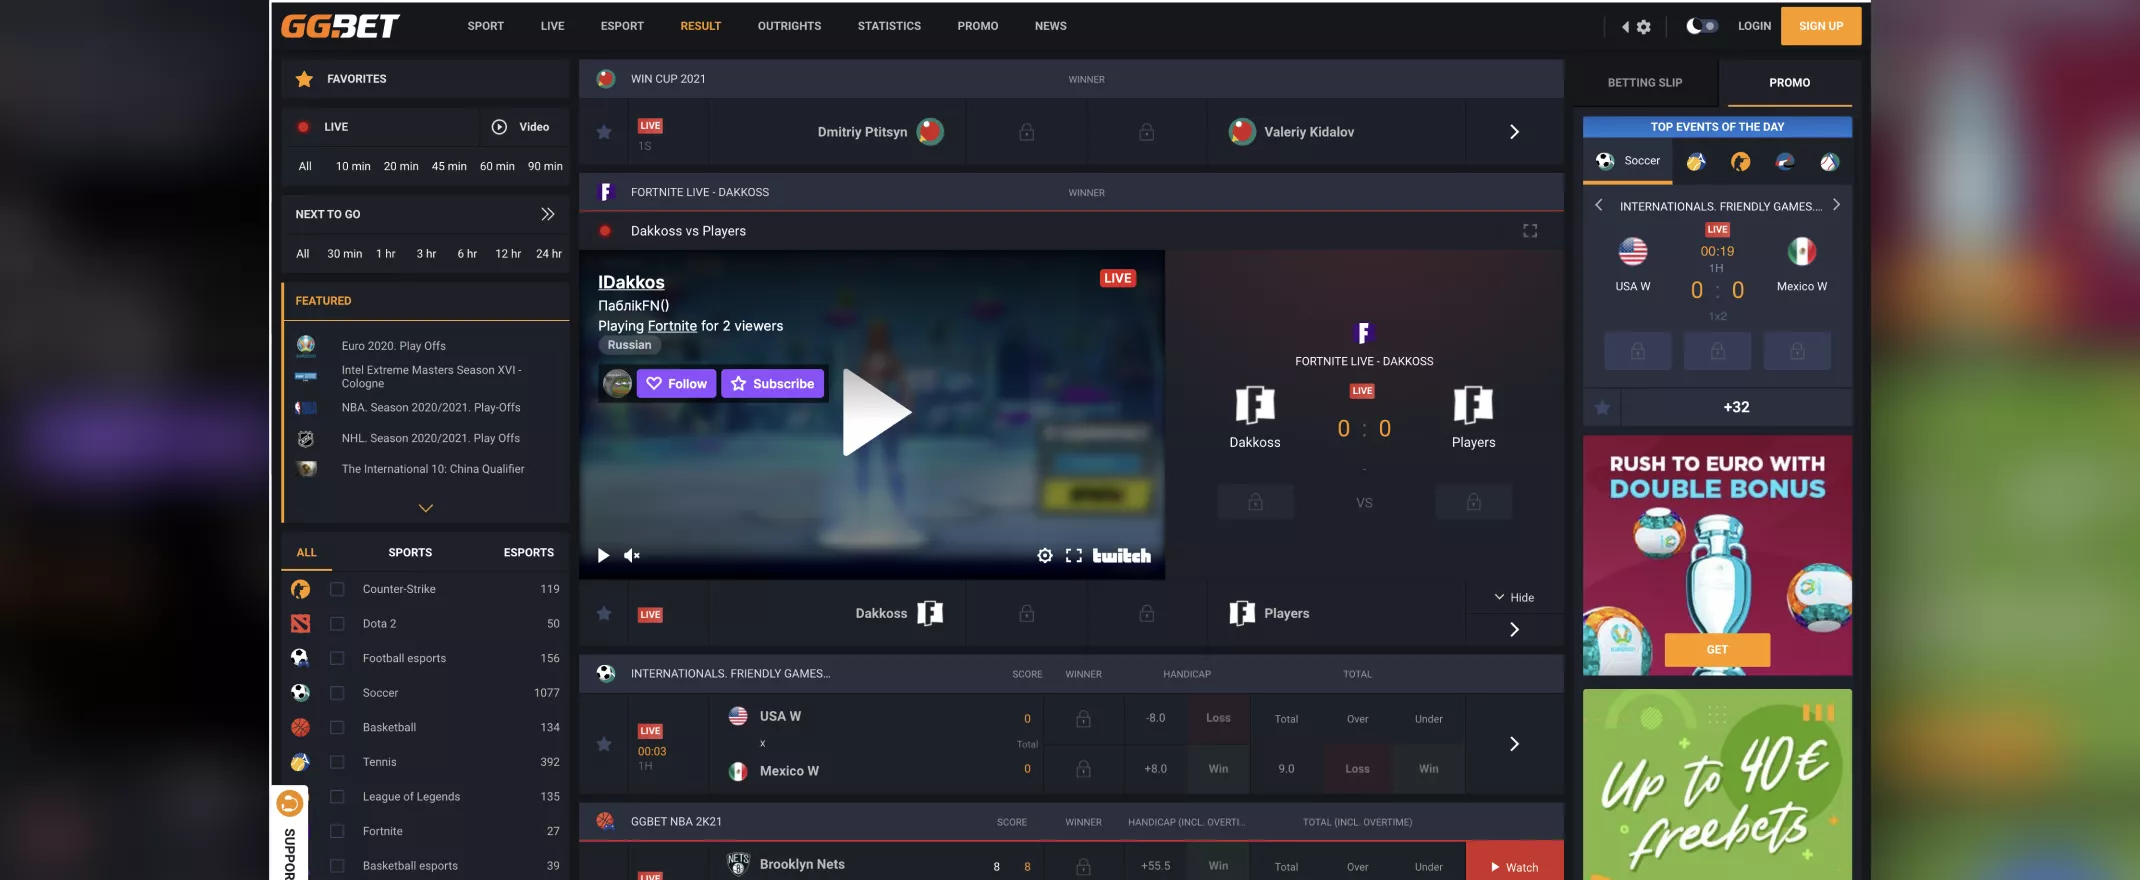Image resolution: width=2140 pixels, height=880 pixels.
Task: Switch to SPORTS tab in sidebar
Action: [410, 553]
